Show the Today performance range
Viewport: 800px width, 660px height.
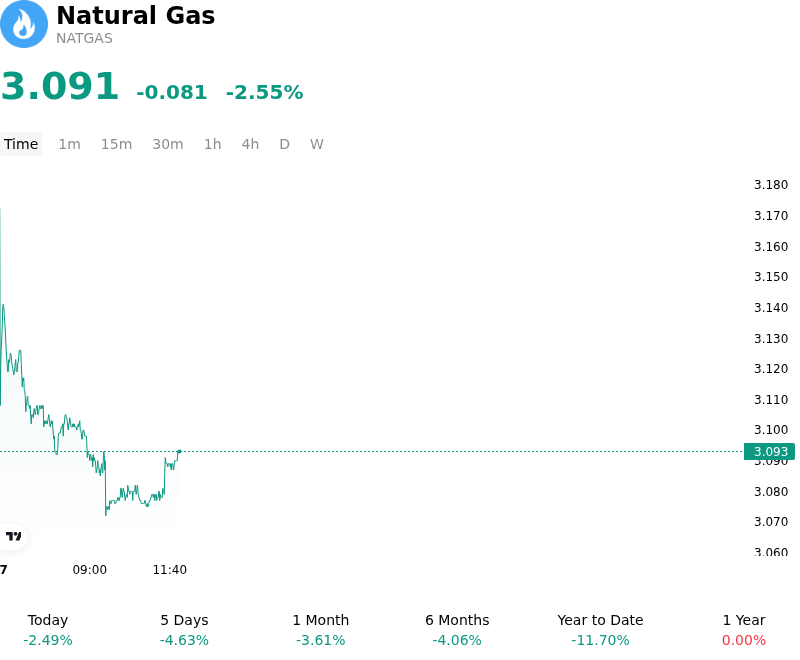48,630
